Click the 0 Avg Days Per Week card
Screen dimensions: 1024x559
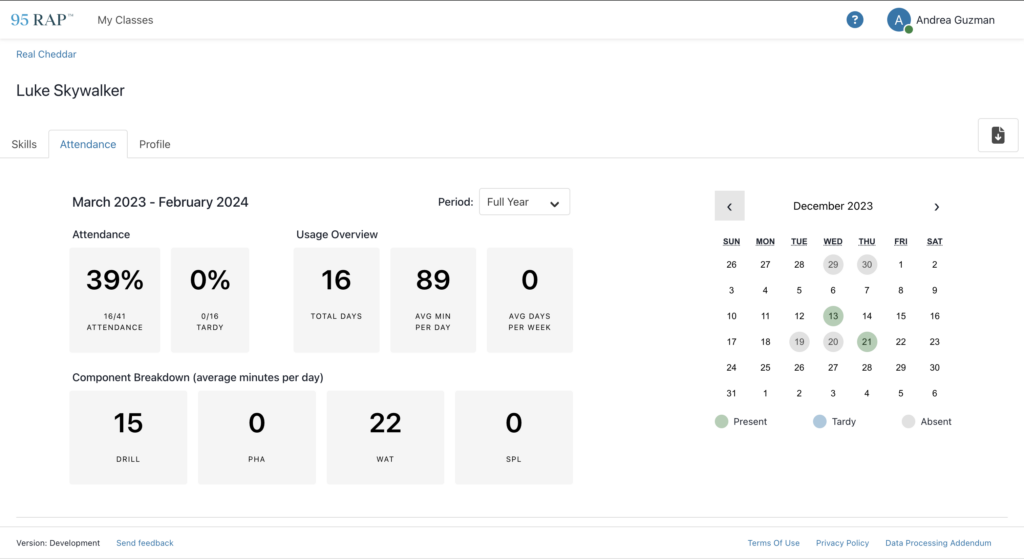(530, 300)
